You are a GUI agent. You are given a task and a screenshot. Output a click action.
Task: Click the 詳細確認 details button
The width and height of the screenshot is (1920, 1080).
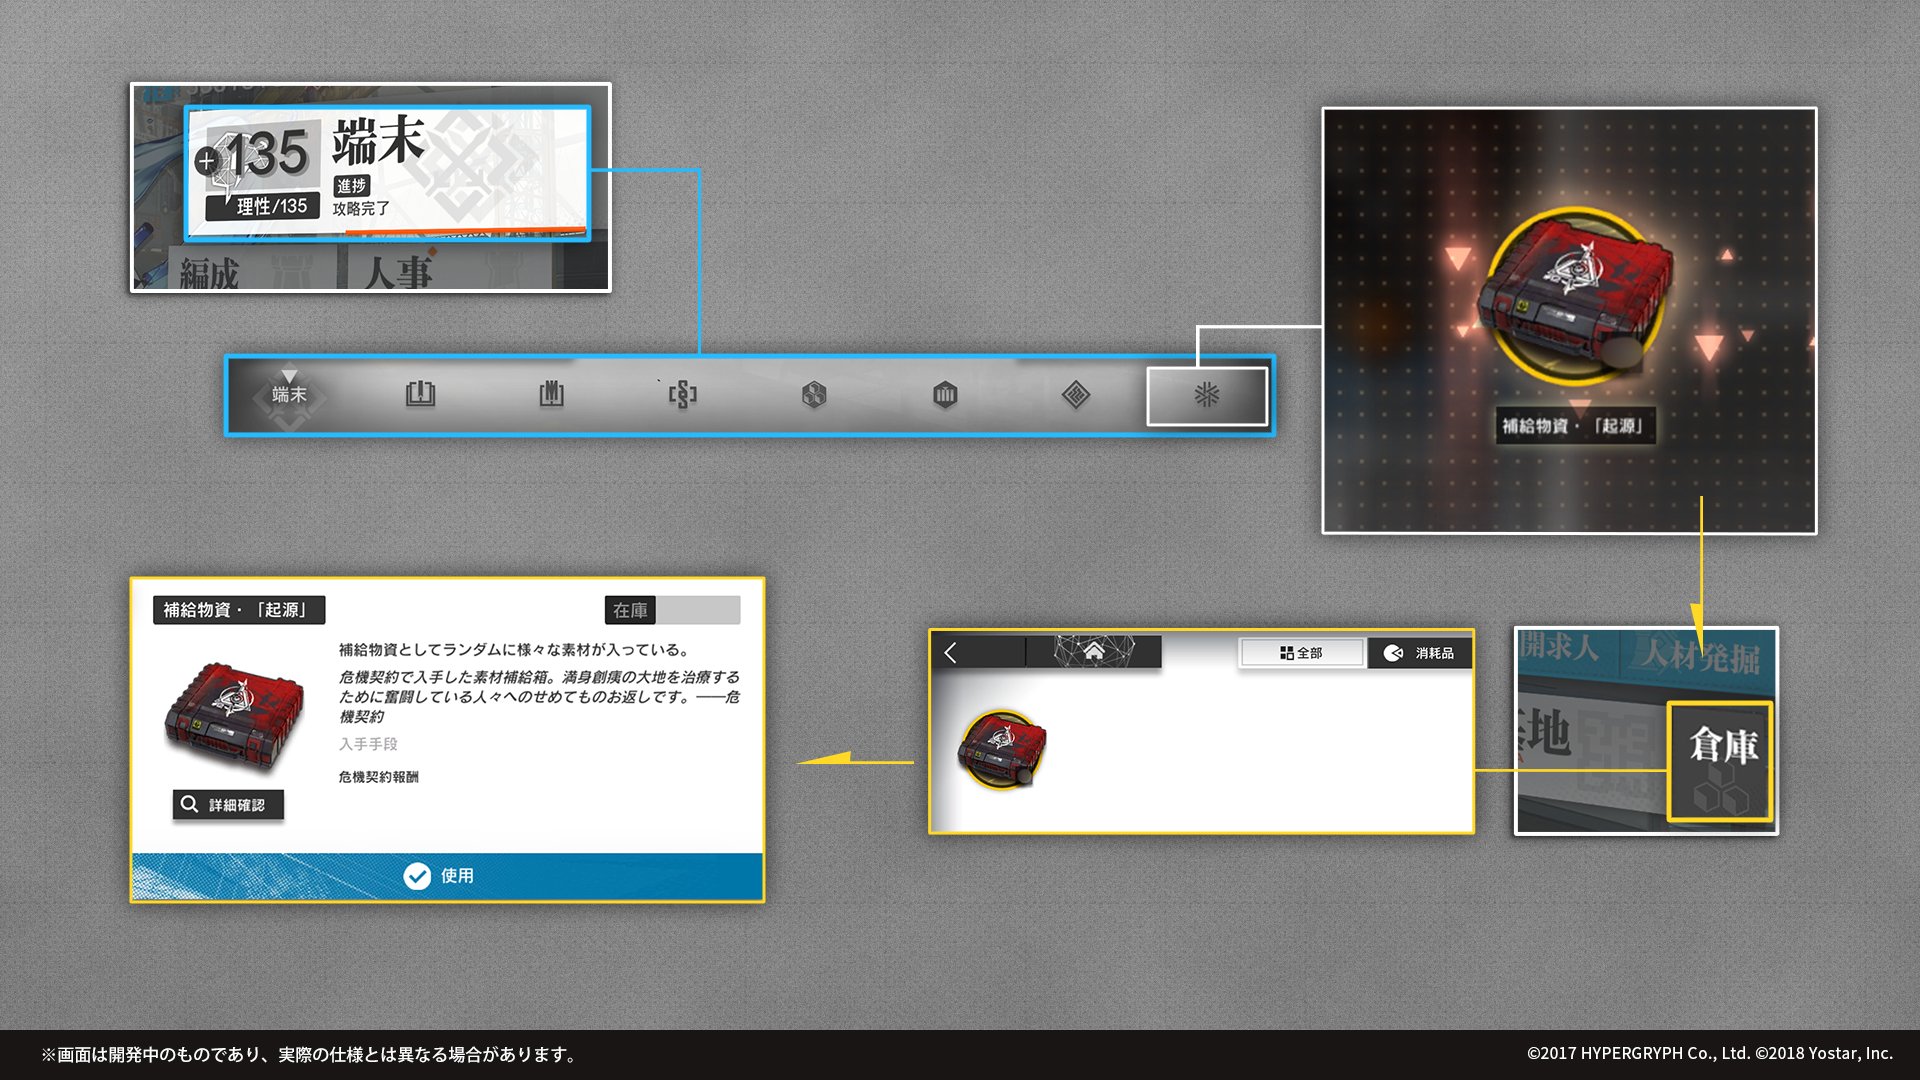tap(228, 805)
